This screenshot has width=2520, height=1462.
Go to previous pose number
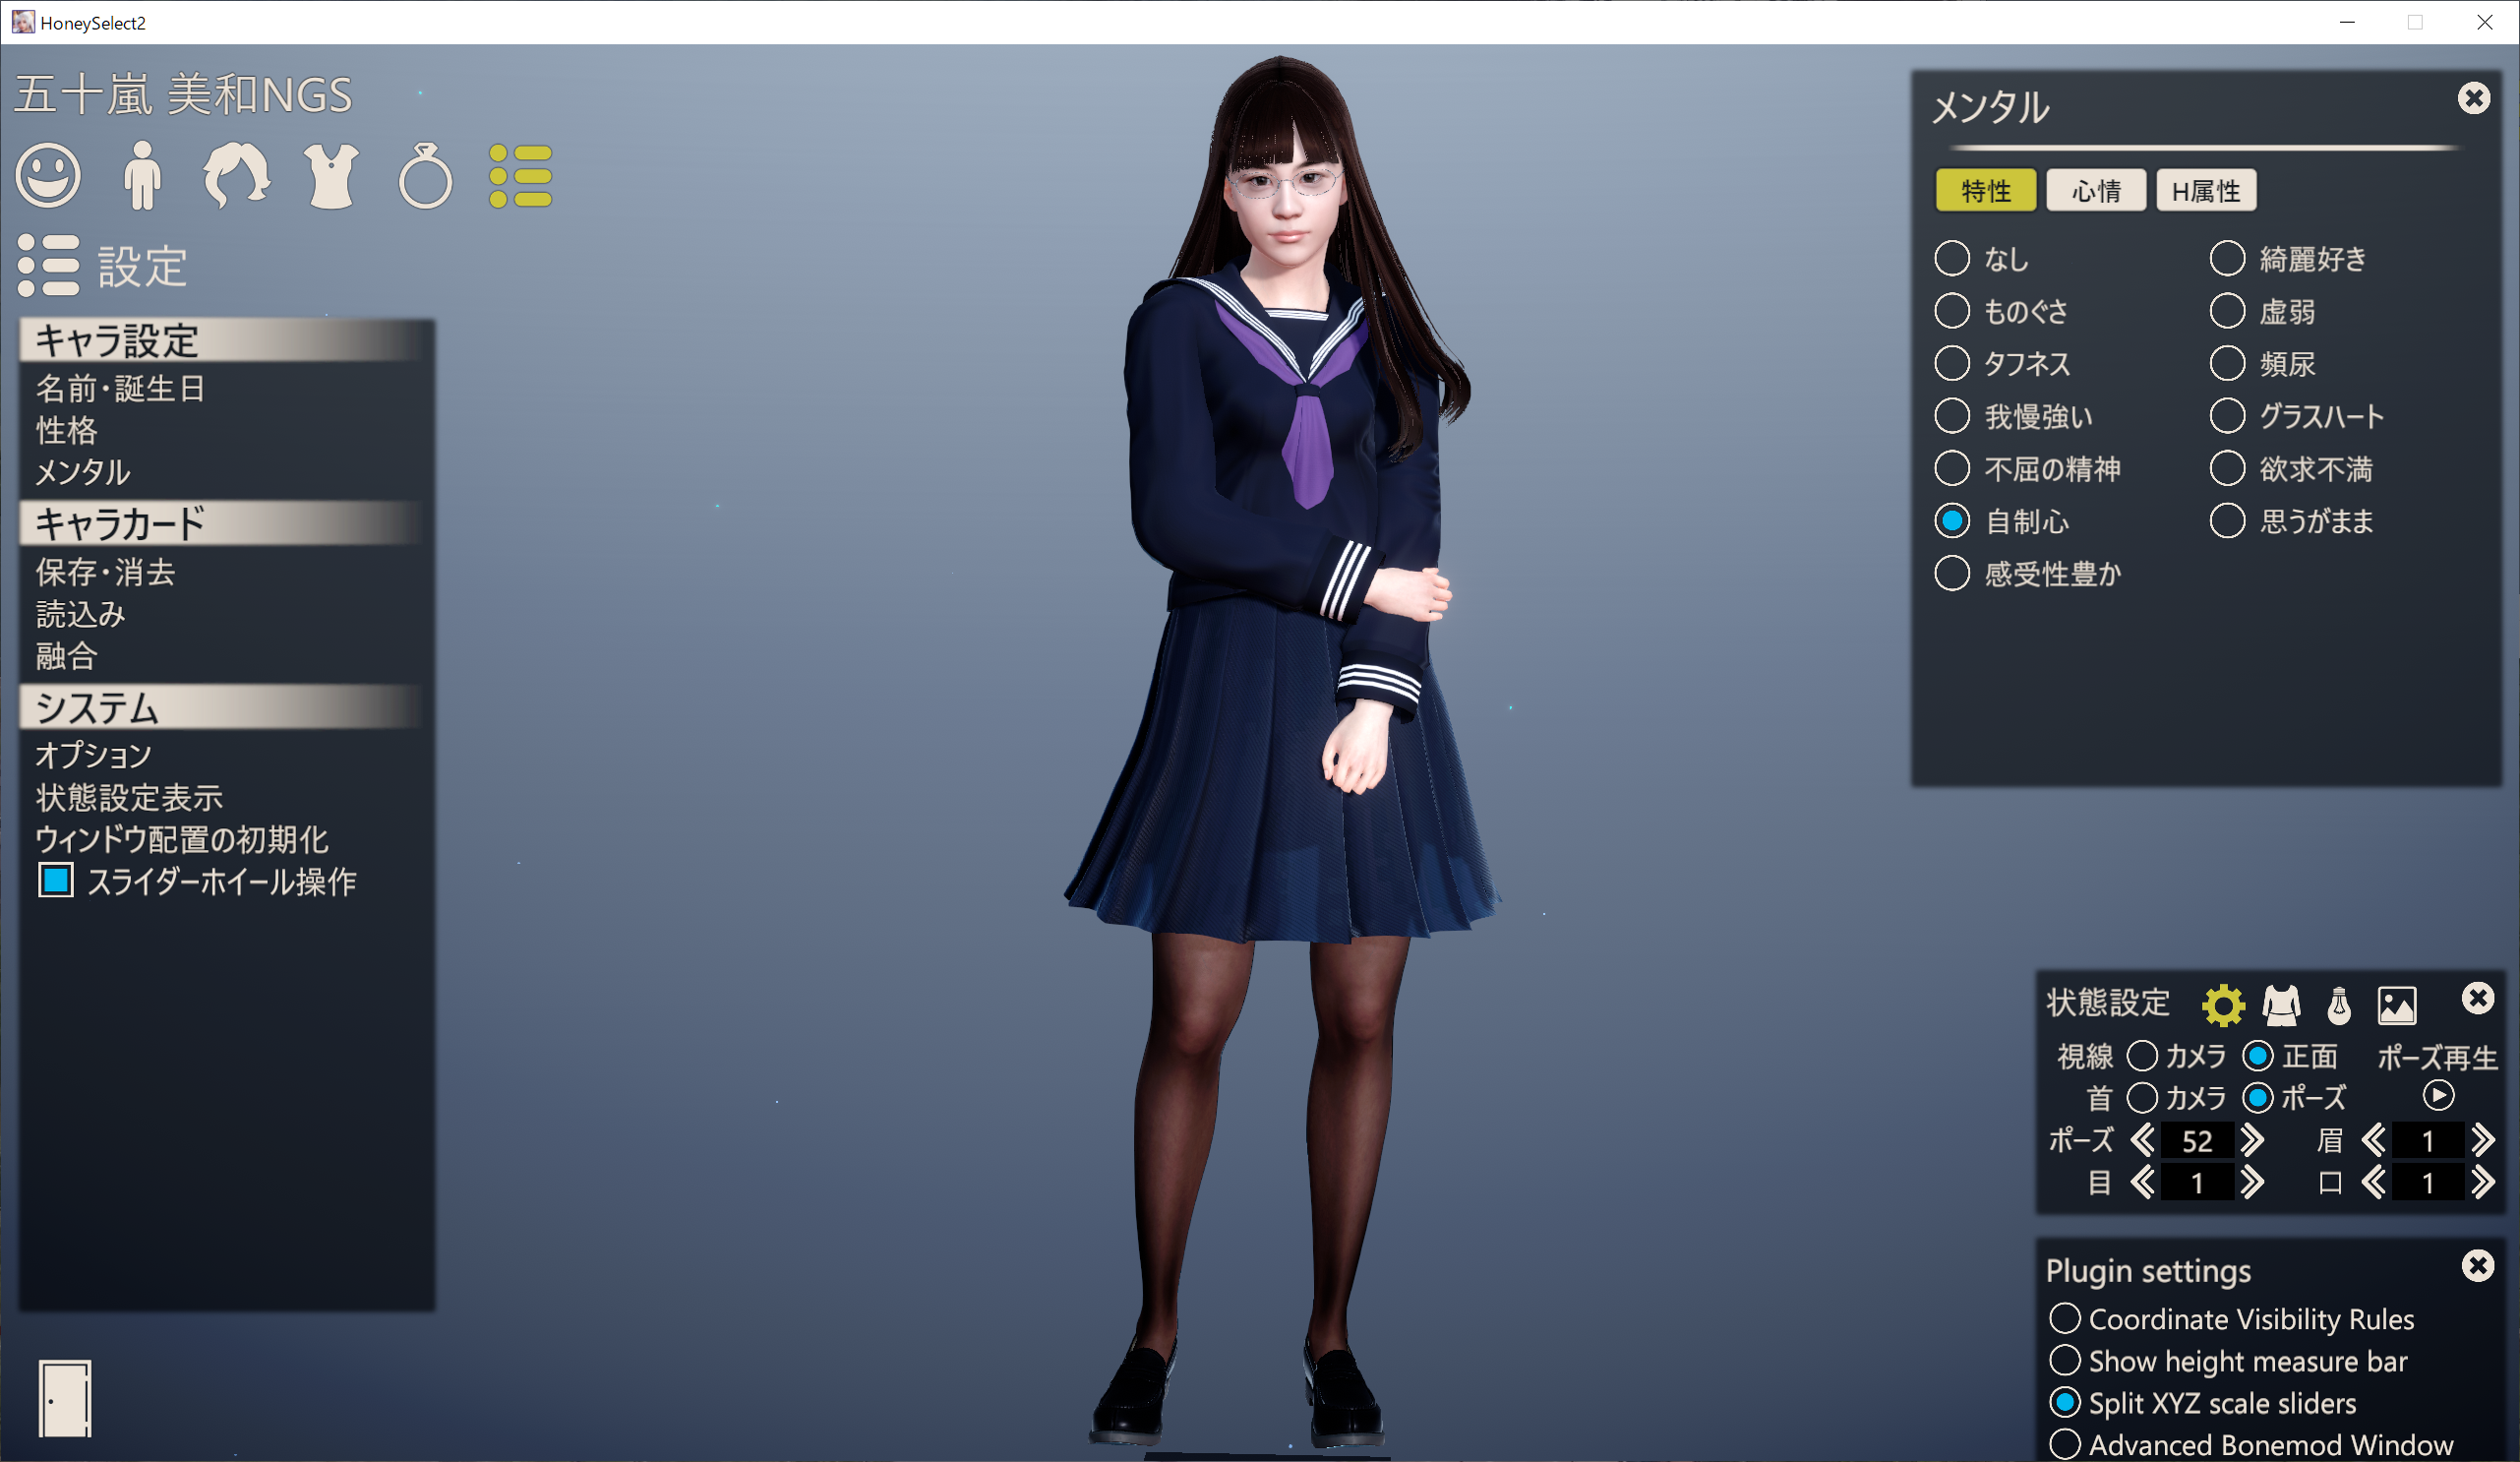(2142, 1140)
